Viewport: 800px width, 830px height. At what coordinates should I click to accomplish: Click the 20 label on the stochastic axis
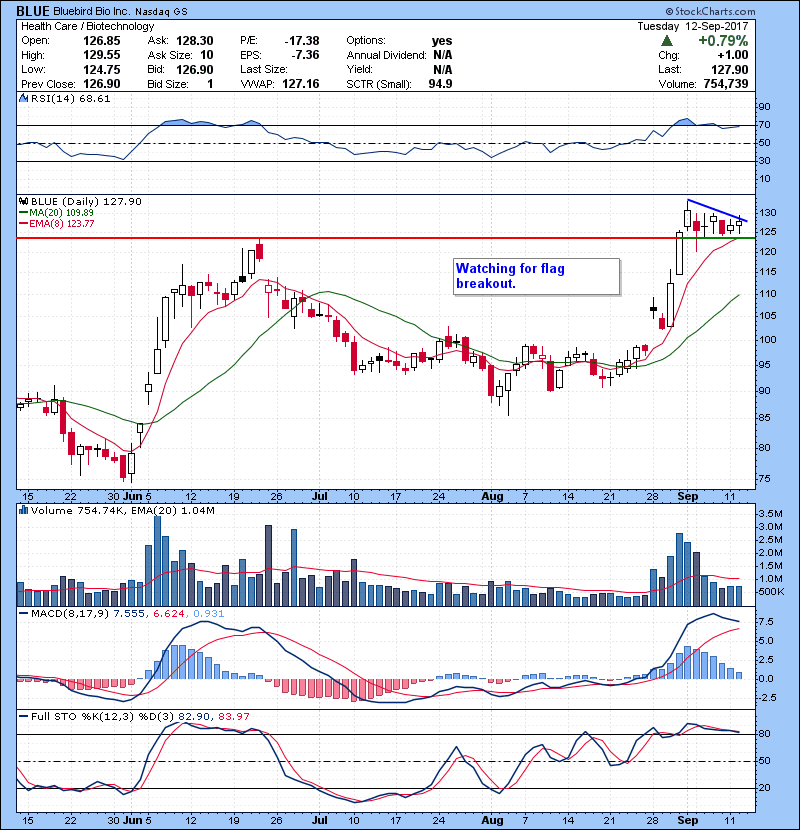[x=765, y=788]
